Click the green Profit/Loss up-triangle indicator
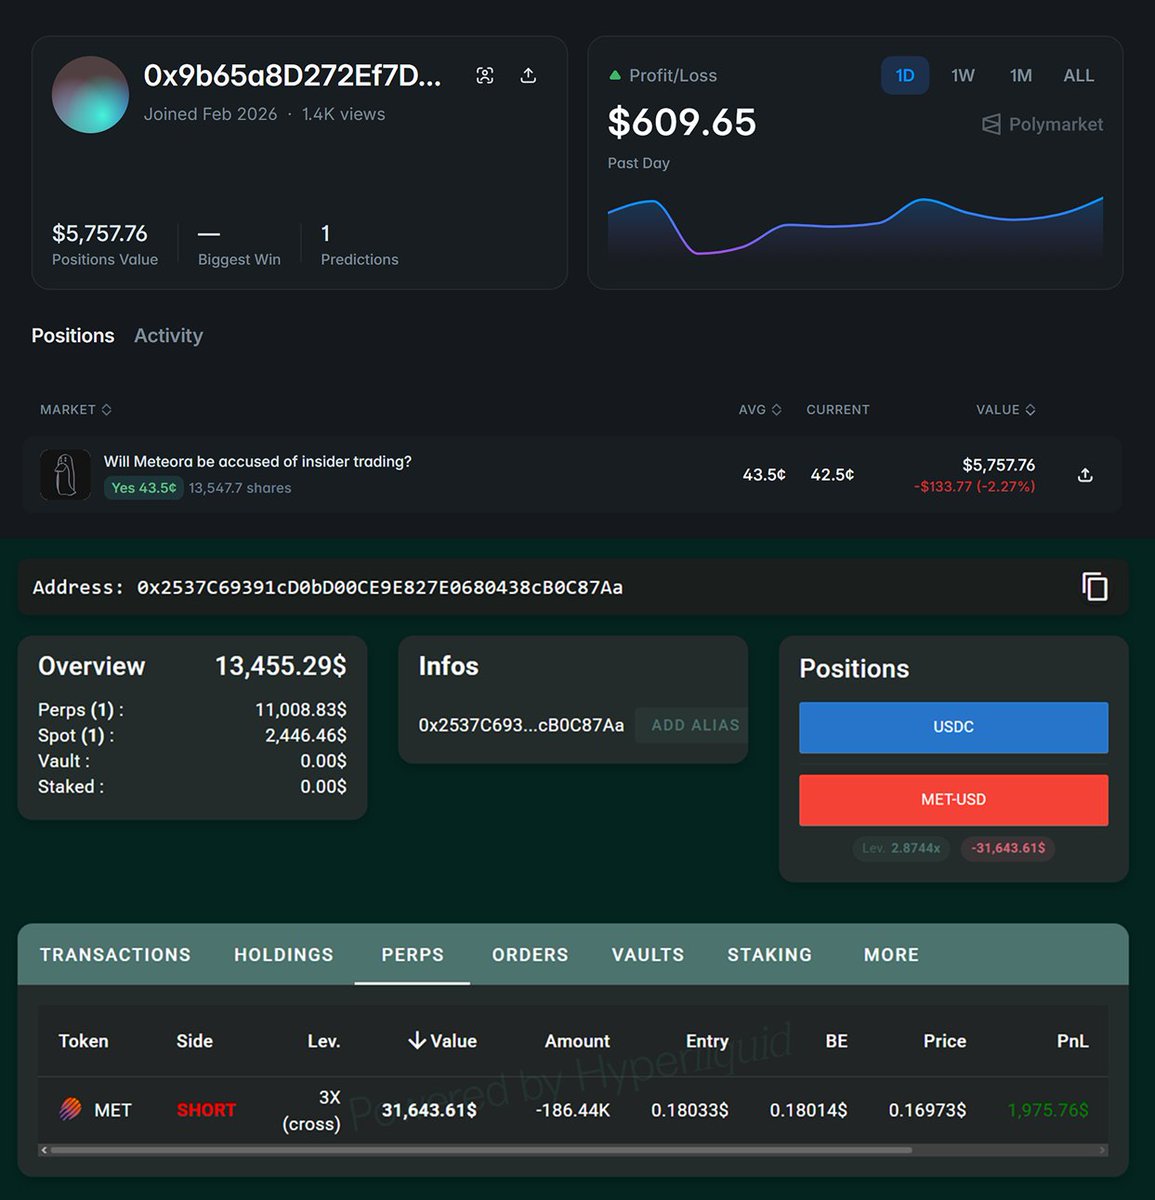The width and height of the screenshot is (1155, 1200). [x=614, y=76]
